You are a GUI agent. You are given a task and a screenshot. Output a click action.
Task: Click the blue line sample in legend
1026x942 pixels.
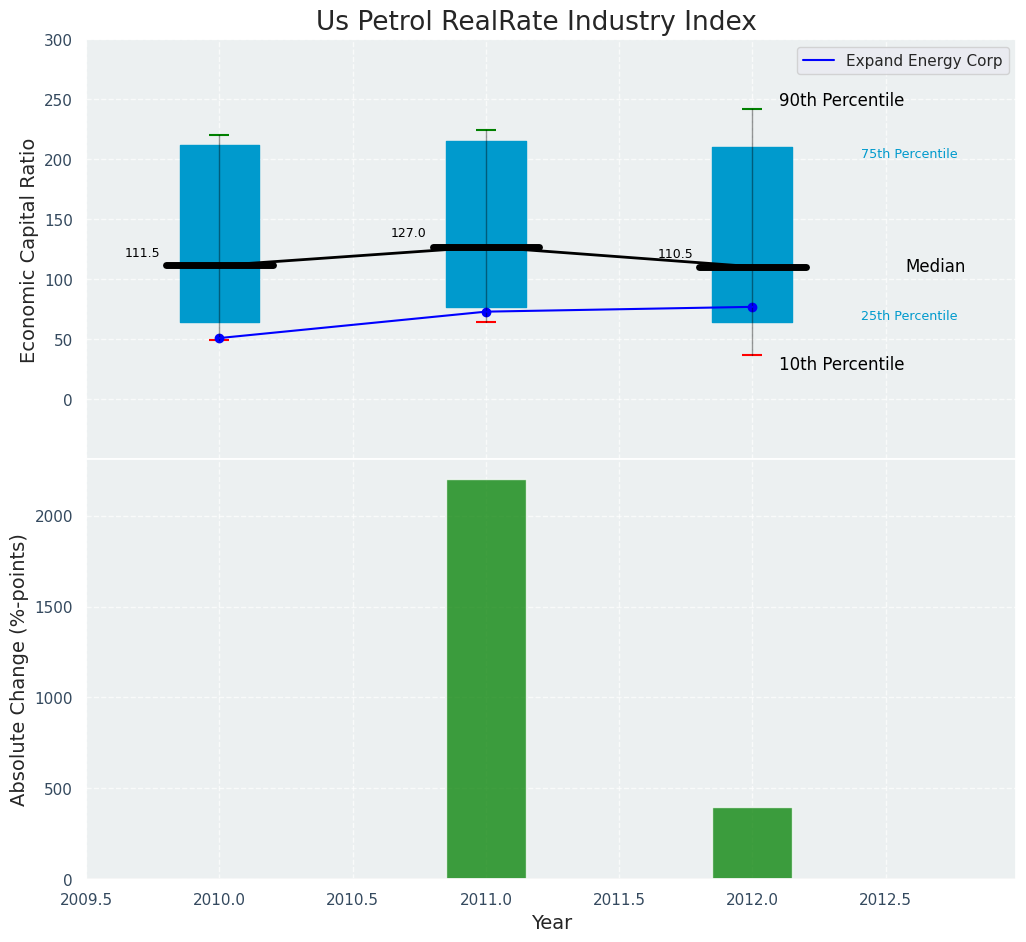tap(819, 60)
